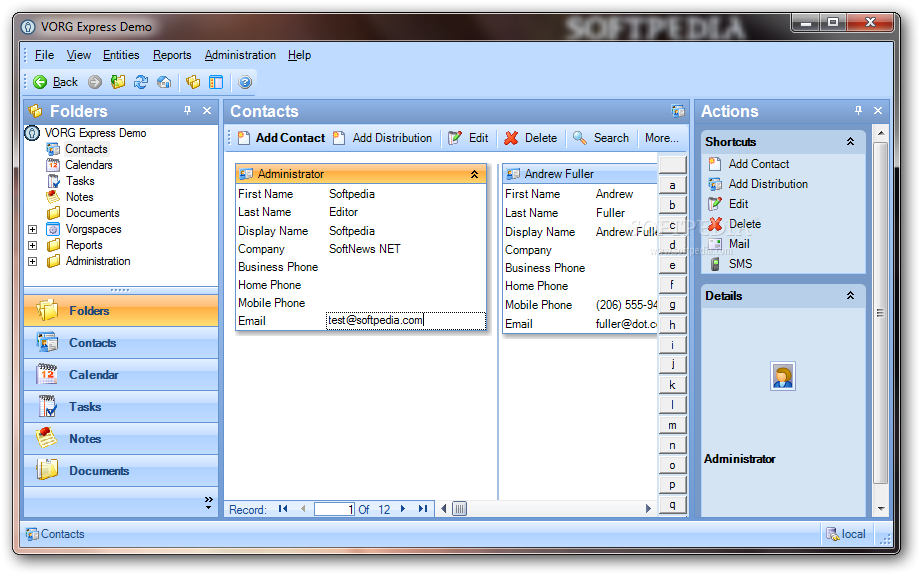Click the red Delete X icon in toolbar
This screenshot has height=575, width=921.
(x=512, y=138)
